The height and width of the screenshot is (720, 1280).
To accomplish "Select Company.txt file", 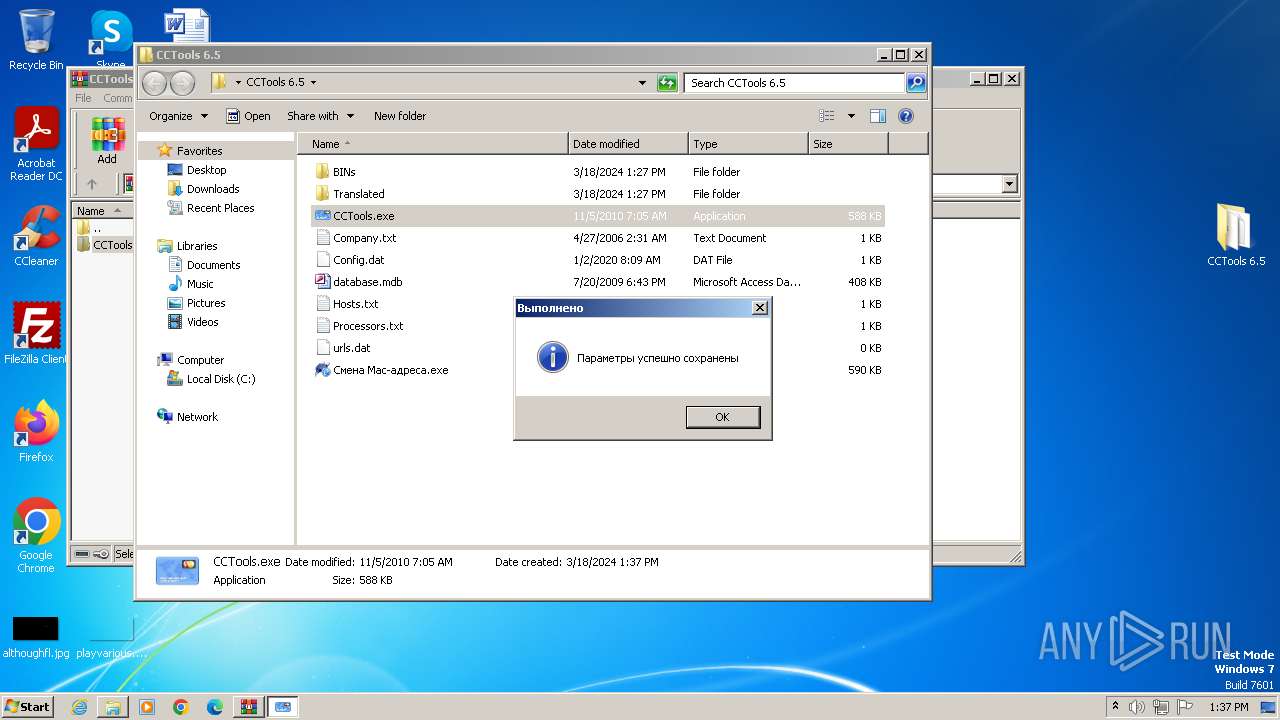I will [598, 238].
